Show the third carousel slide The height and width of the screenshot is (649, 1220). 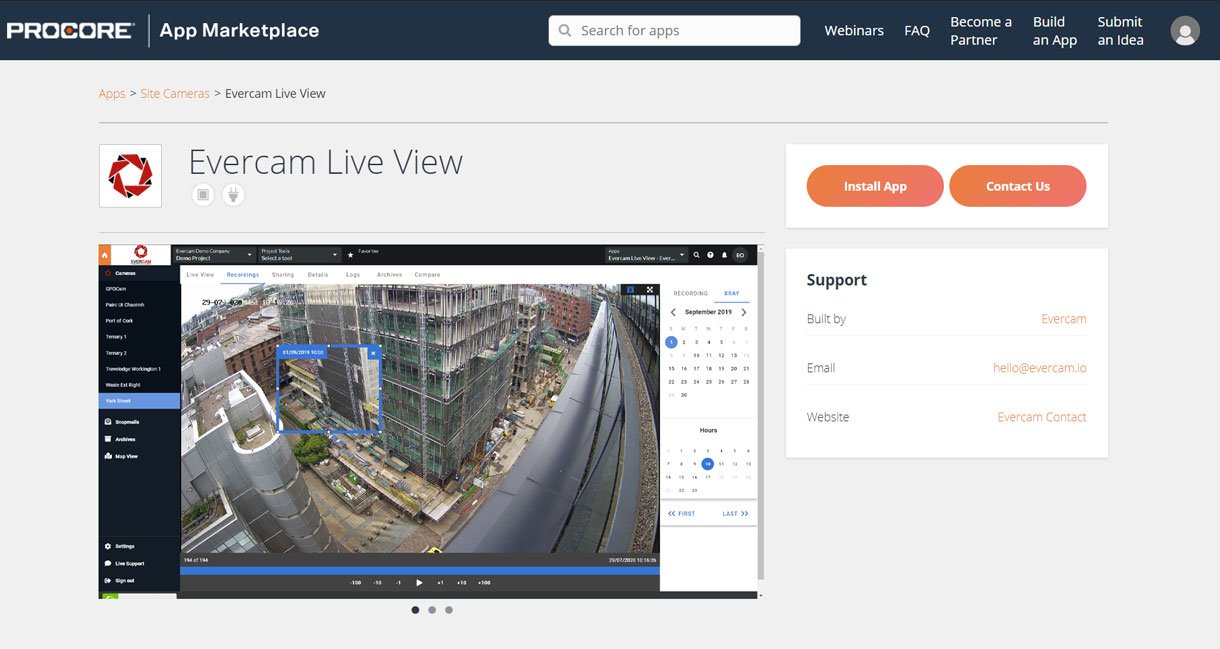coord(449,609)
